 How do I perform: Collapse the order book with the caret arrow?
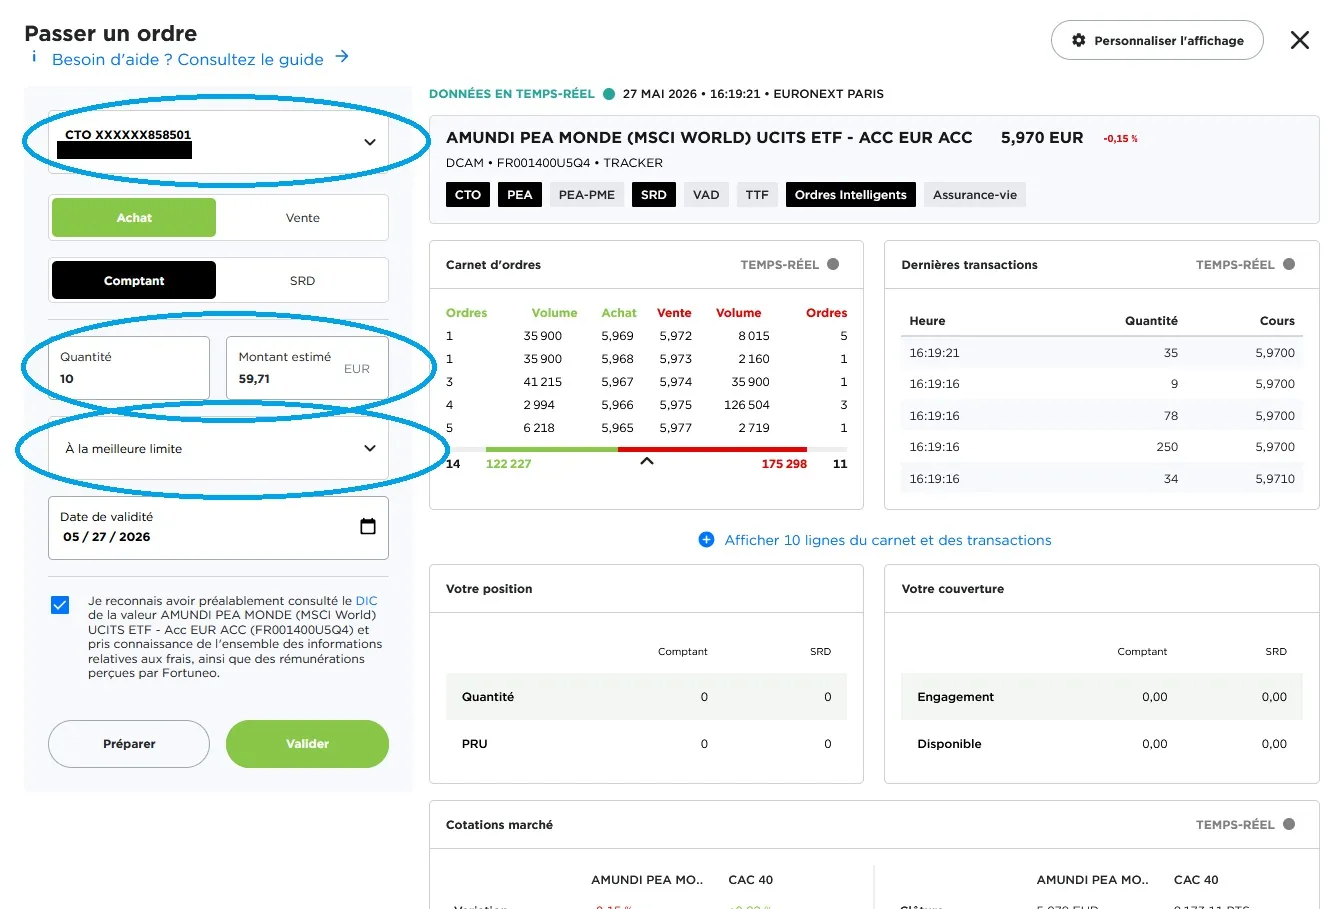[x=647, y=461]
